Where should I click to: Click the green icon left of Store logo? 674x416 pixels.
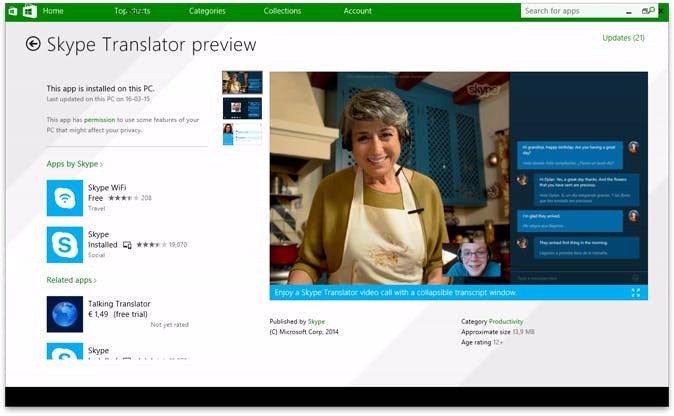click(13, 11)
